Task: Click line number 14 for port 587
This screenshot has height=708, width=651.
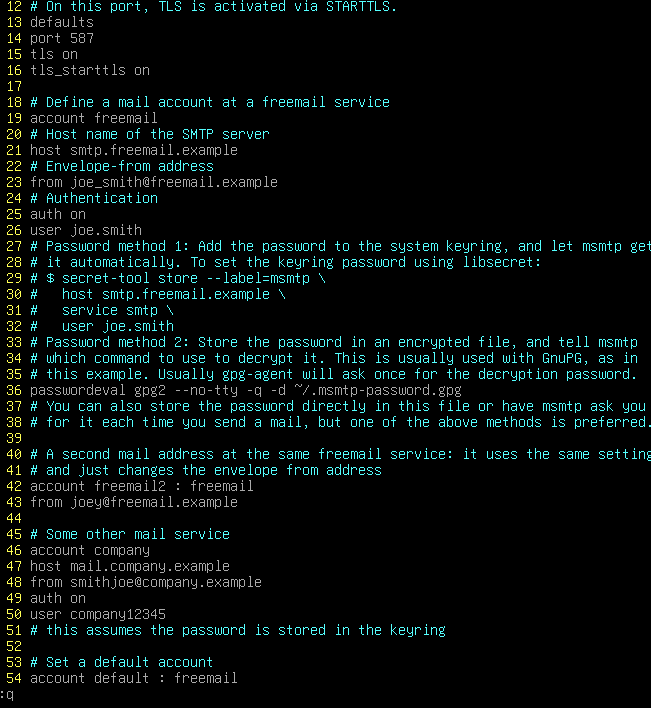Action: [14, 38]
